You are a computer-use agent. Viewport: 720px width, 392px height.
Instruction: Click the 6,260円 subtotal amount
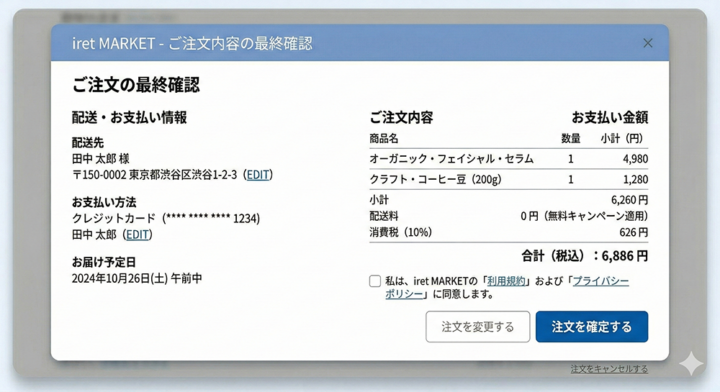(x=630, y=200)
